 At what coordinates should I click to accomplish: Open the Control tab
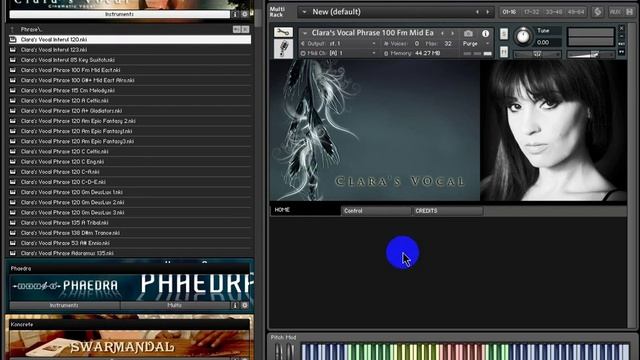[x=376, y=211]
